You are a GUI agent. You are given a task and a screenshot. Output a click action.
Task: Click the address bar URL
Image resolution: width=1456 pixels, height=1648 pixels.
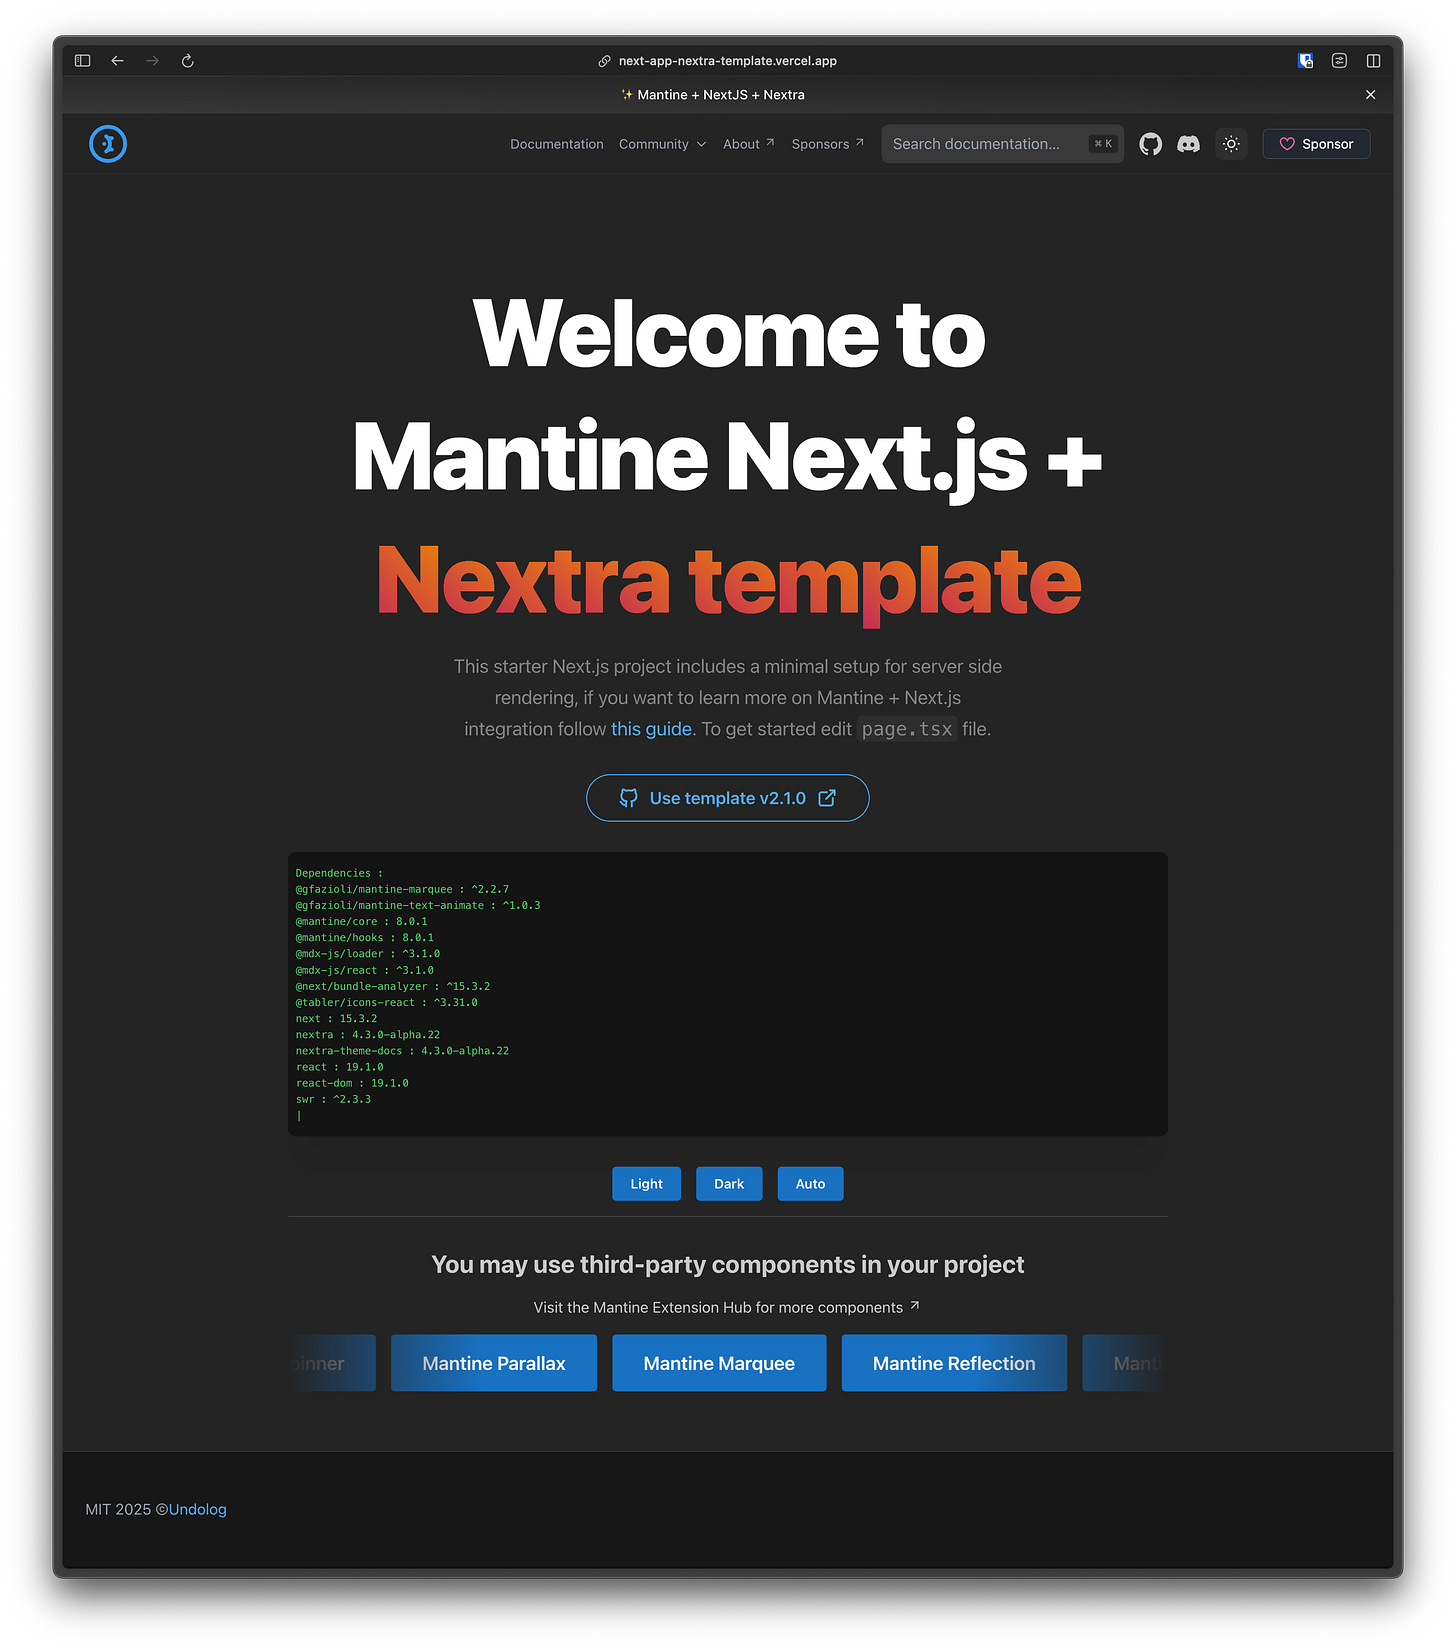coord(727,61)
